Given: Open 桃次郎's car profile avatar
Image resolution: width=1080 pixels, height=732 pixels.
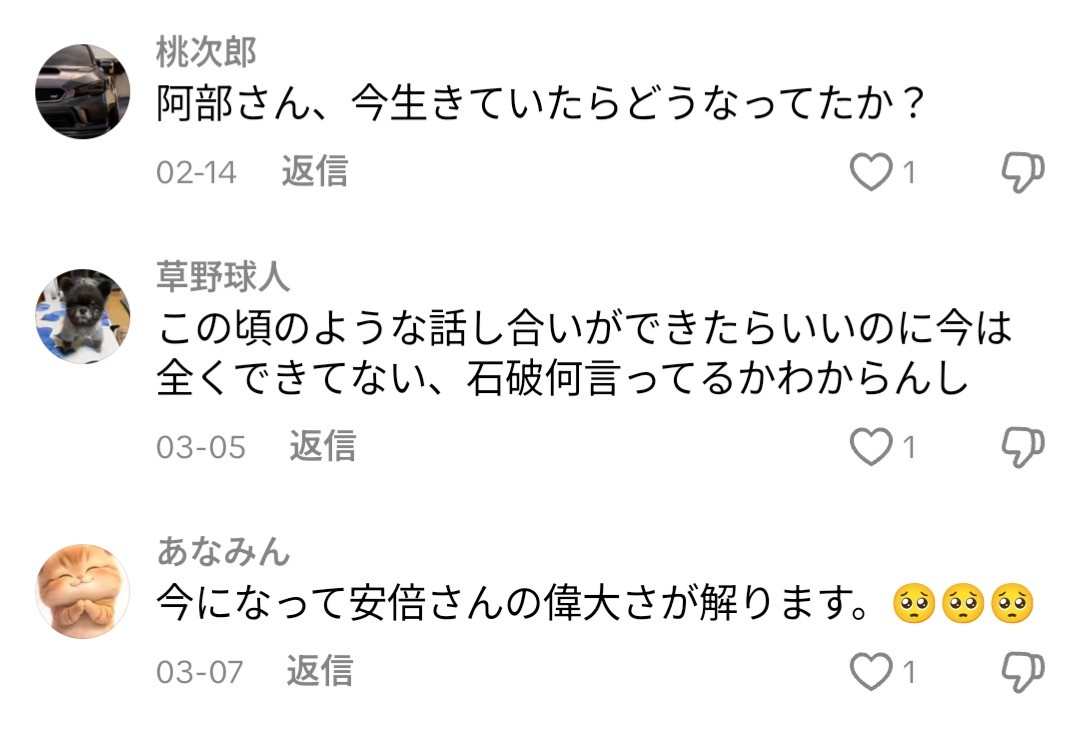Looking at the screenshot, I should click(x=83, y=91).
